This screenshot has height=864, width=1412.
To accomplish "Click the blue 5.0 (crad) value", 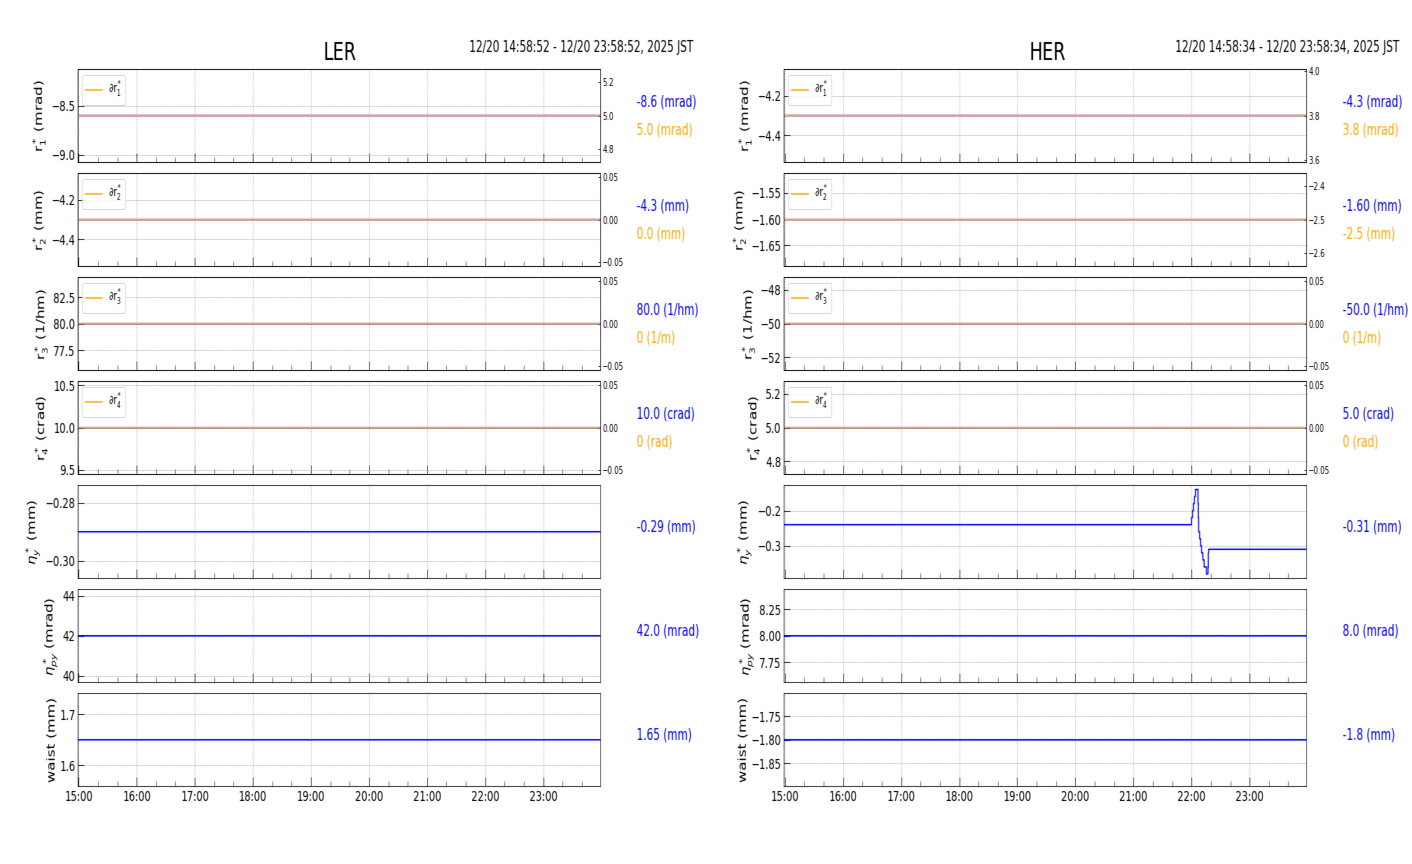I will point(1368,414).
